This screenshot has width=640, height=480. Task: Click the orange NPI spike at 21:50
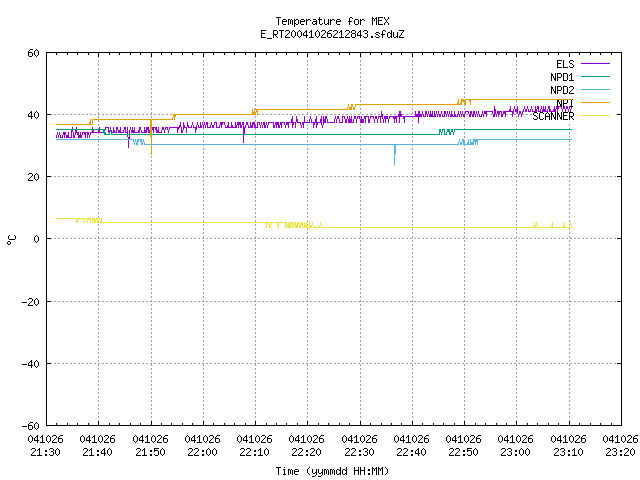tap(151, 137)
